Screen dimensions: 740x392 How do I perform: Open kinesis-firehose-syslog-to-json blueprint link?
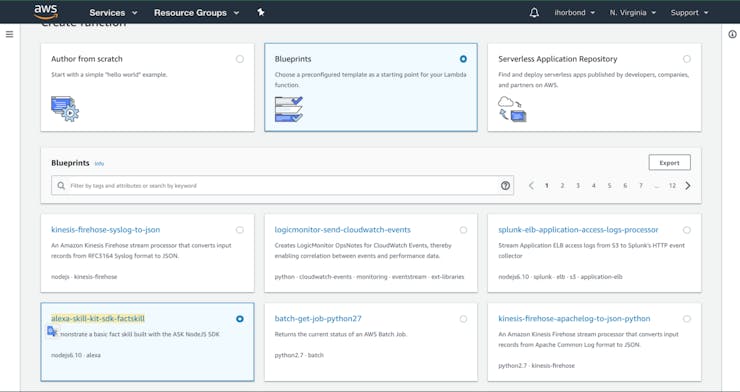click(x=105, y=230)
